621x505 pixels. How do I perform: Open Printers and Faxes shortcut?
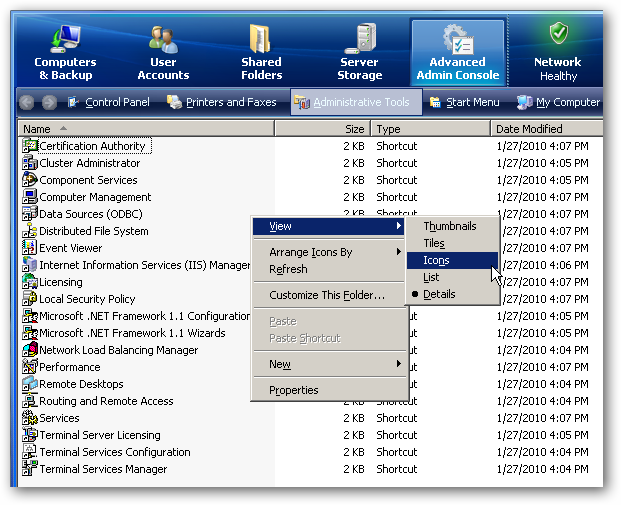coord(222,102)
